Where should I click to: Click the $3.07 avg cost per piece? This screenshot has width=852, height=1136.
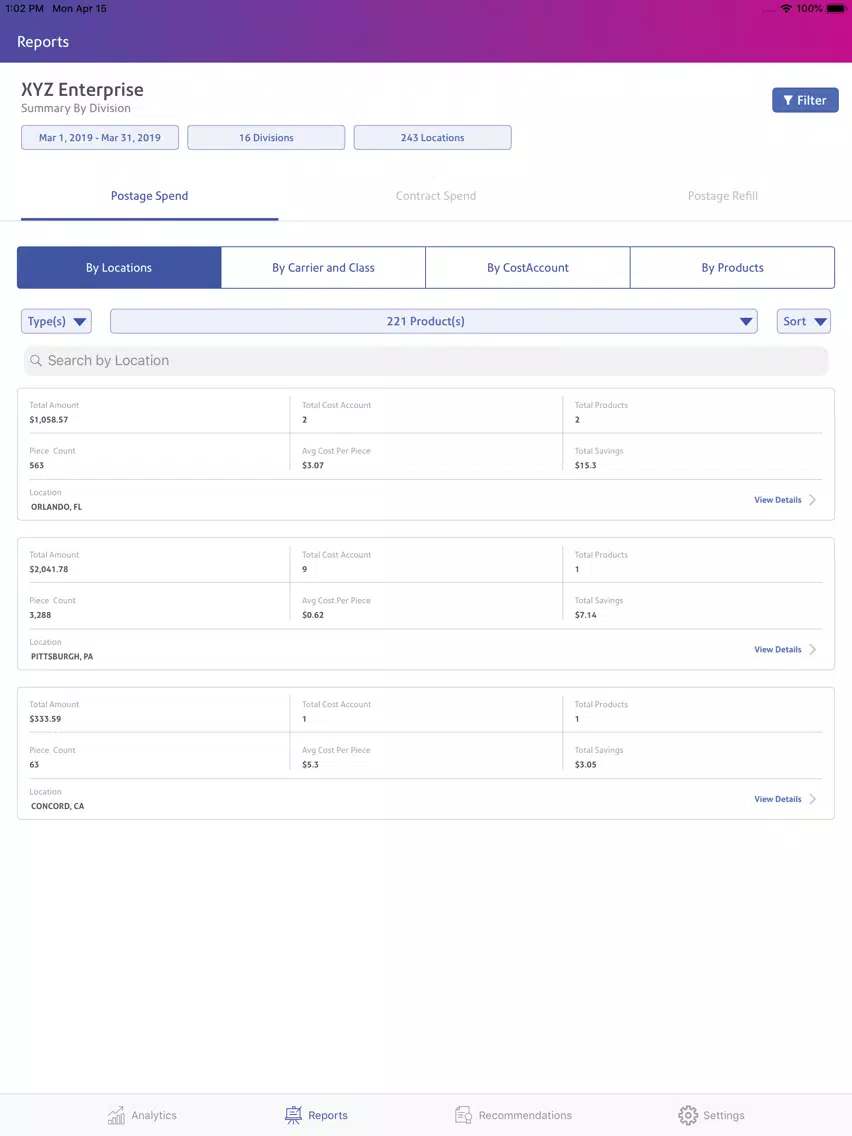click(x=313, y=465)
